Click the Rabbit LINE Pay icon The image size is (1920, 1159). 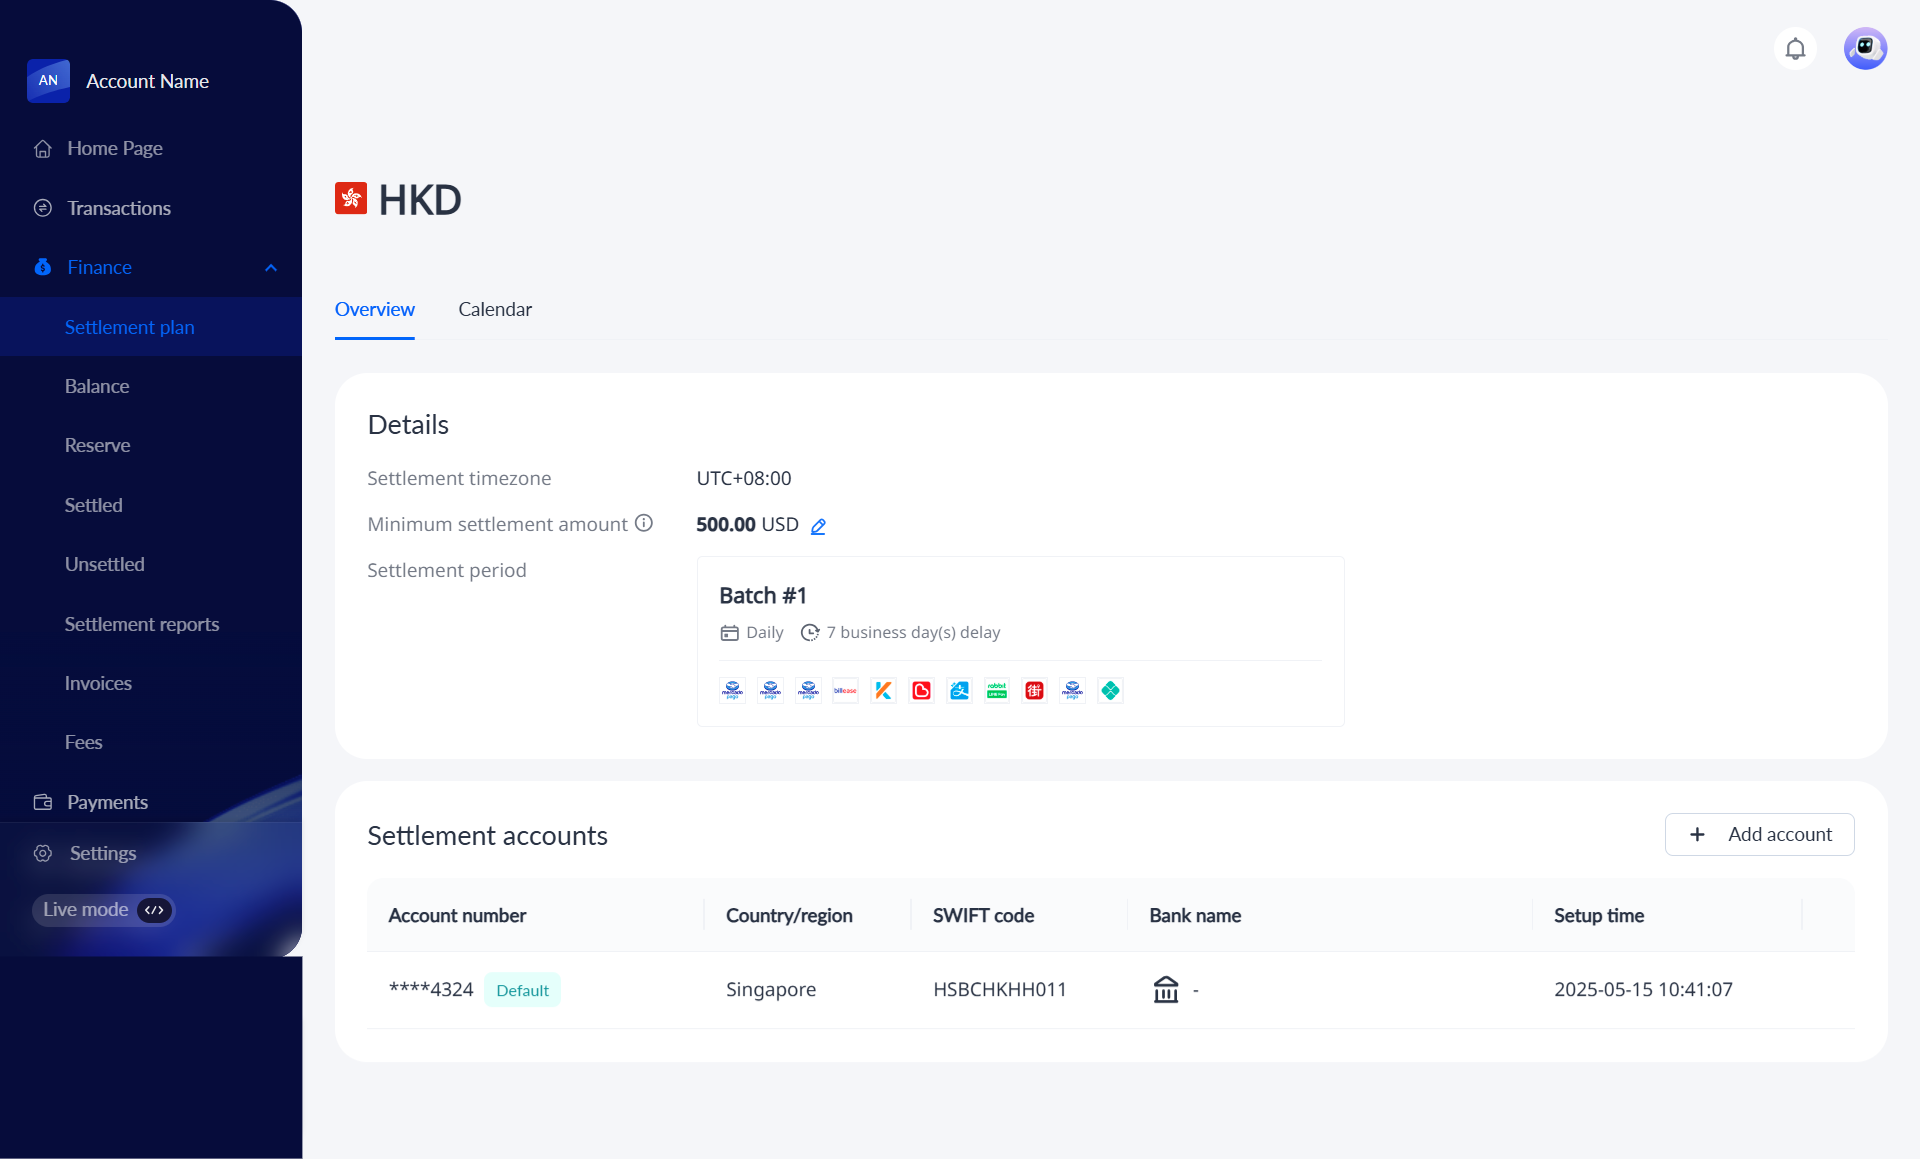[997, 691]
